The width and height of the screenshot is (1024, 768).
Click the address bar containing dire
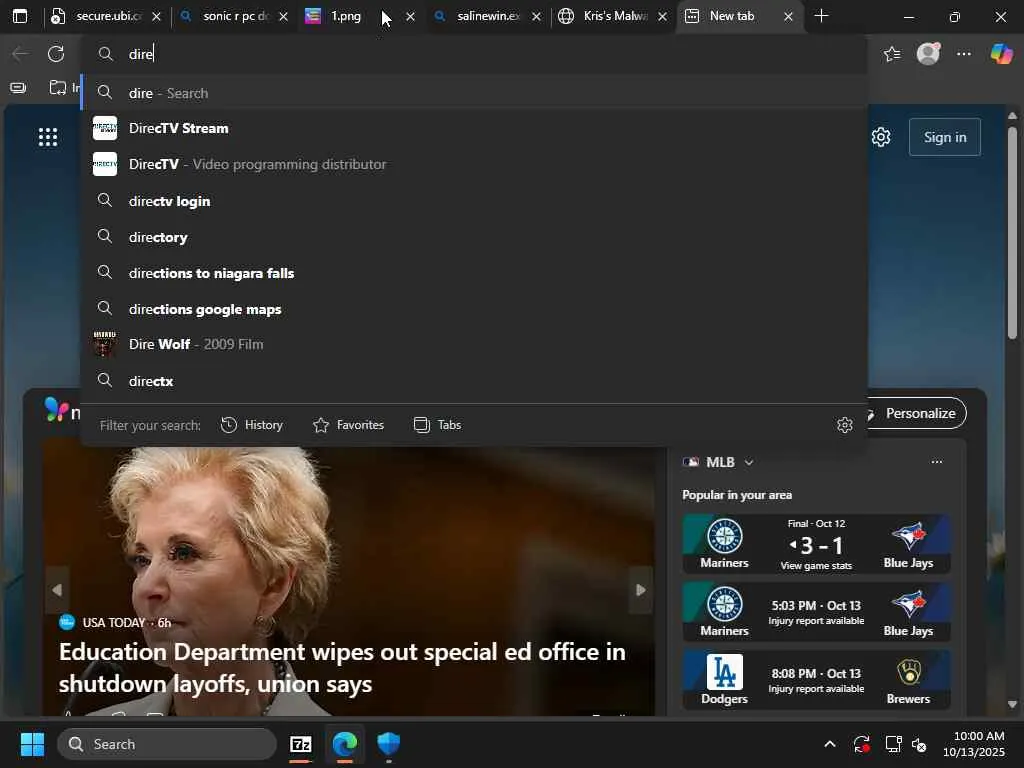(x=473, y=54)
